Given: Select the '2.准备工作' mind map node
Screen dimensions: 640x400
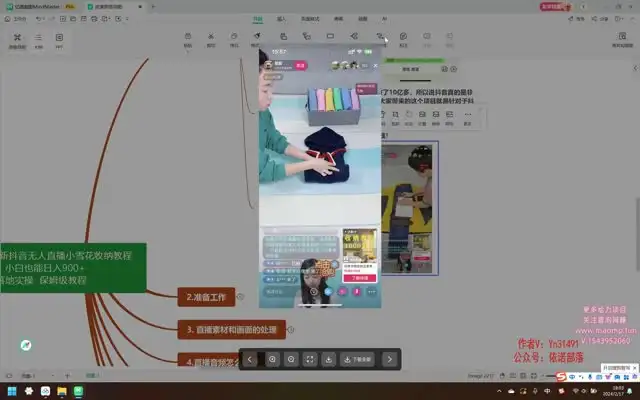Looking at the screenshot, I should (207, 297).
